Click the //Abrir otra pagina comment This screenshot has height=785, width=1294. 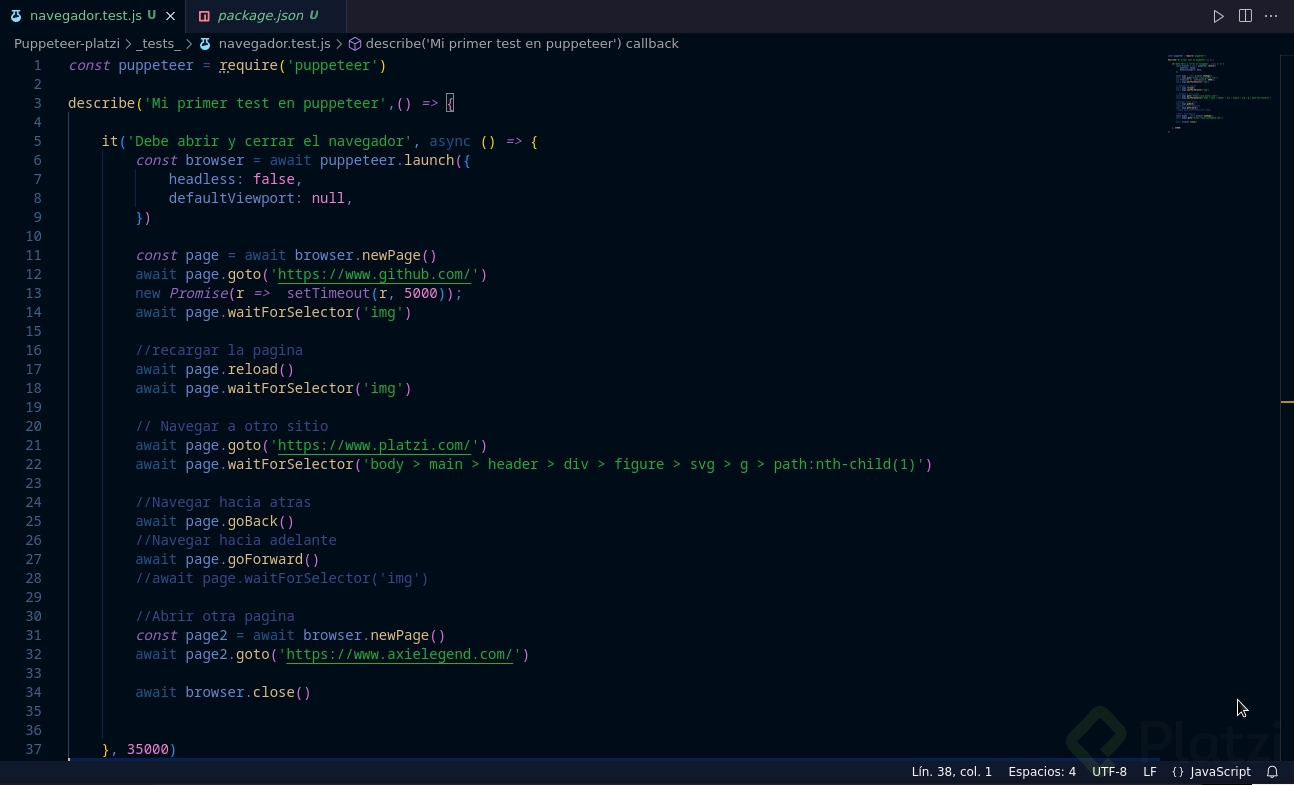(215, 616)
